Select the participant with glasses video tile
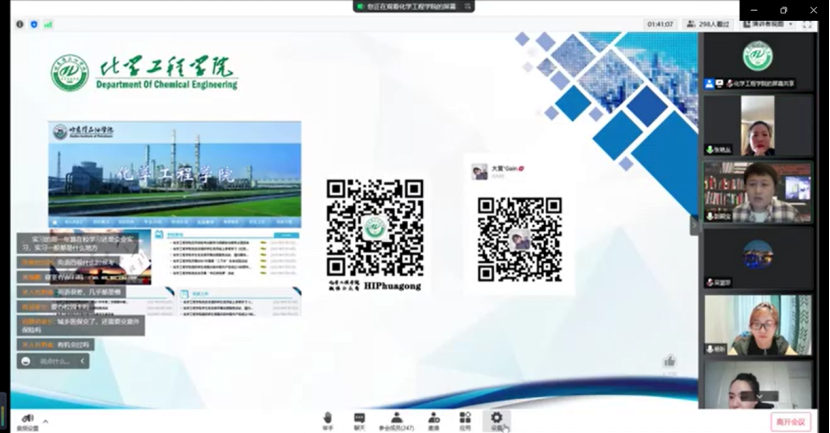The image size is (830, 433). click(757, 324)
